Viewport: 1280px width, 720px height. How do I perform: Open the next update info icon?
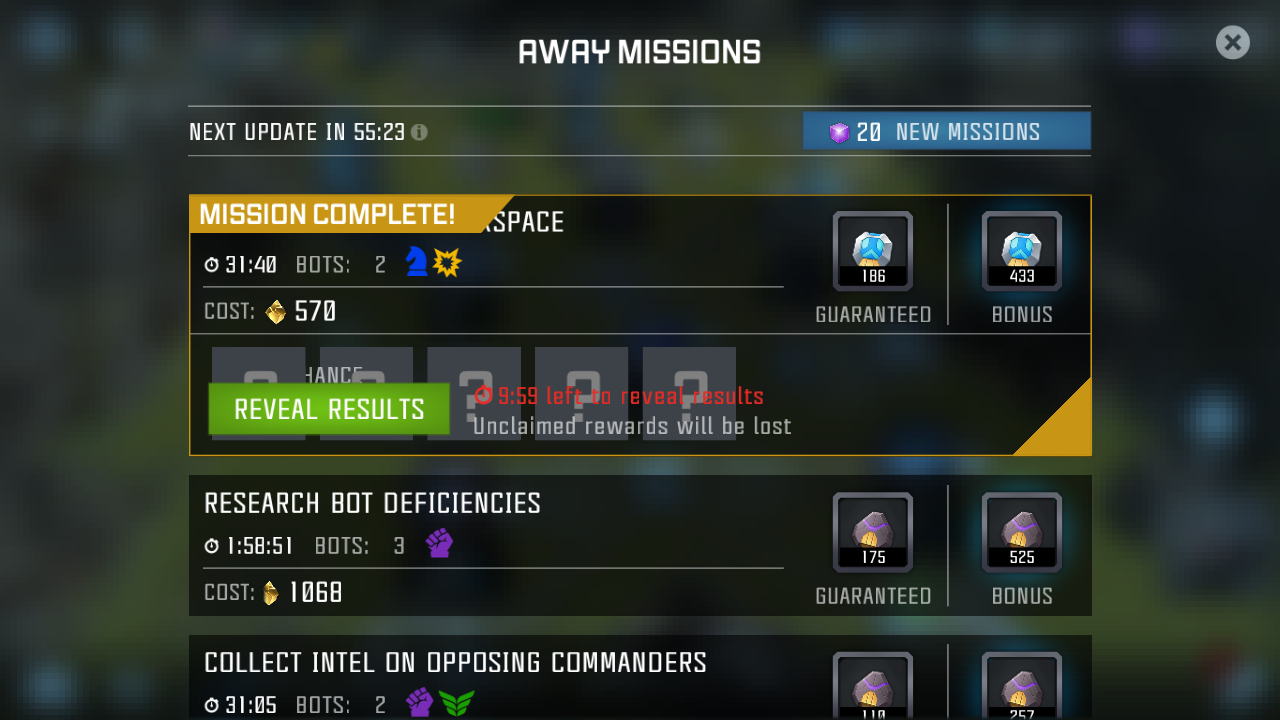coord(419,132)
